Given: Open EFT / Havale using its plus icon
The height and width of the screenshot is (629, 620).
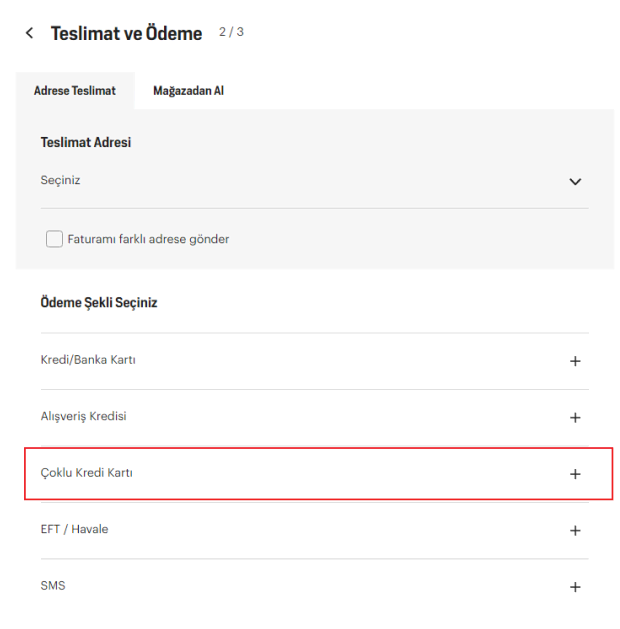Looking at the screenshot, I should (x=575, y=530).
